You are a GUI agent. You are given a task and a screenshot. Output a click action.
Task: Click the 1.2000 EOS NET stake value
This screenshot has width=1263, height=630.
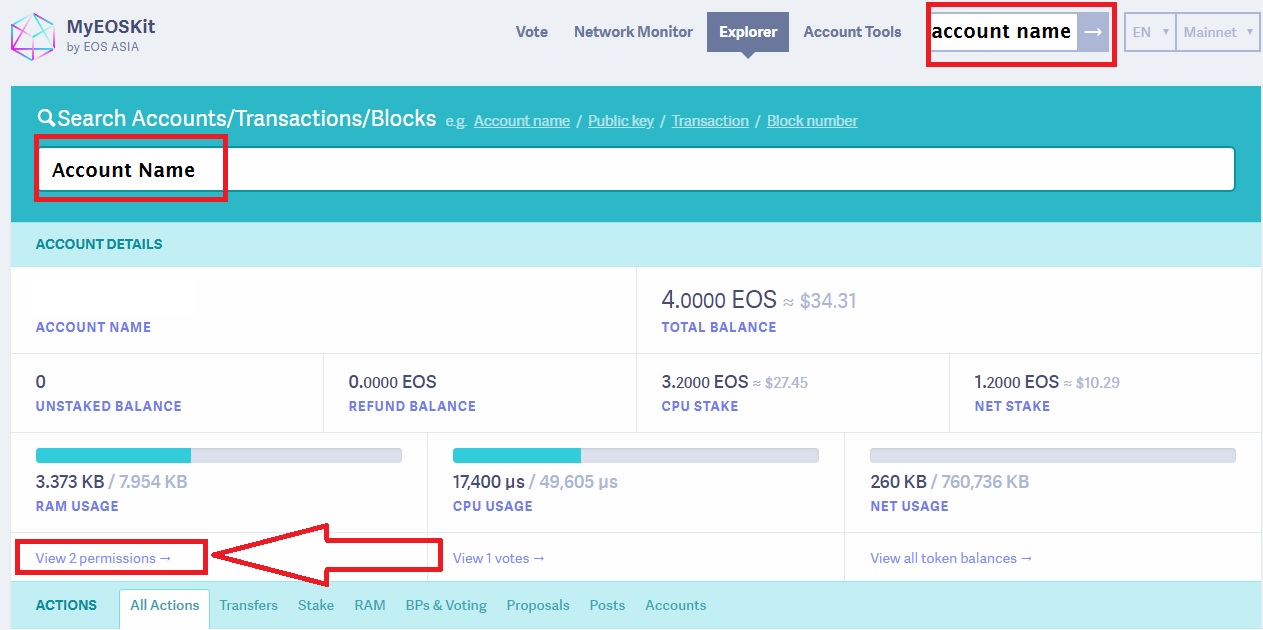[1016, 382]
